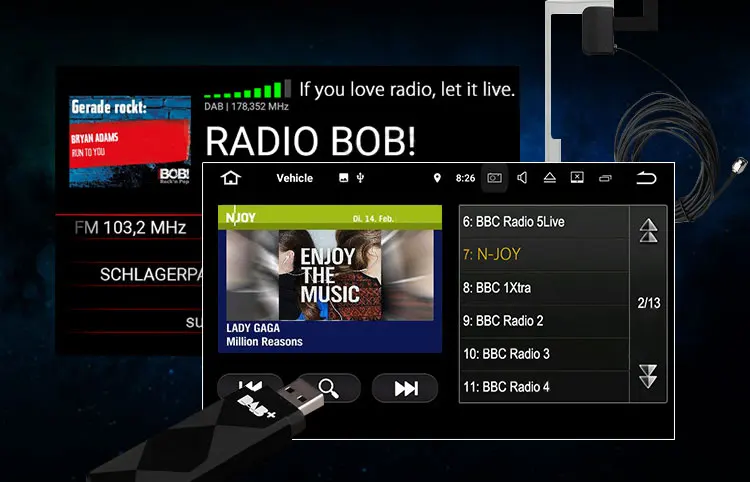Tap the 2/13 page indicator
This screenshot has width=750, height=482.
[649, 303]
